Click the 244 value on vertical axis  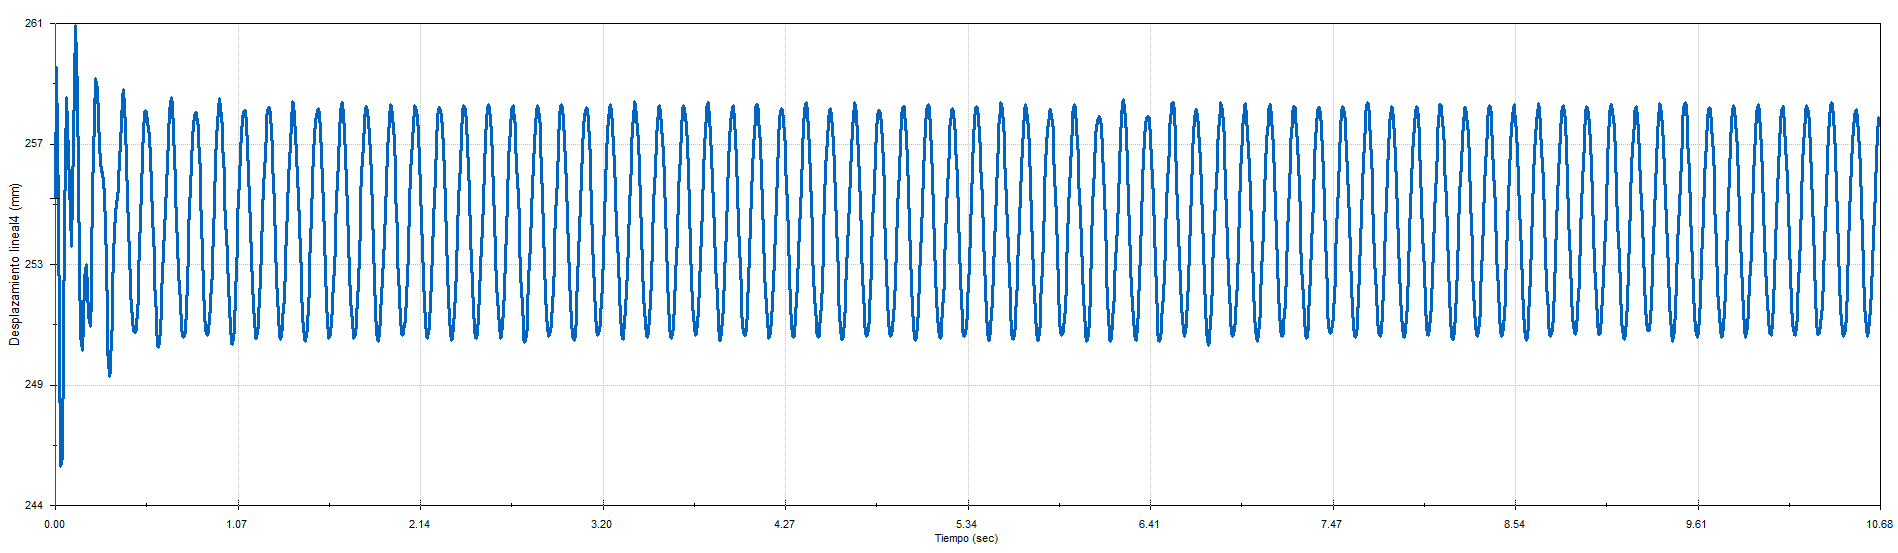tap(33, 505)
